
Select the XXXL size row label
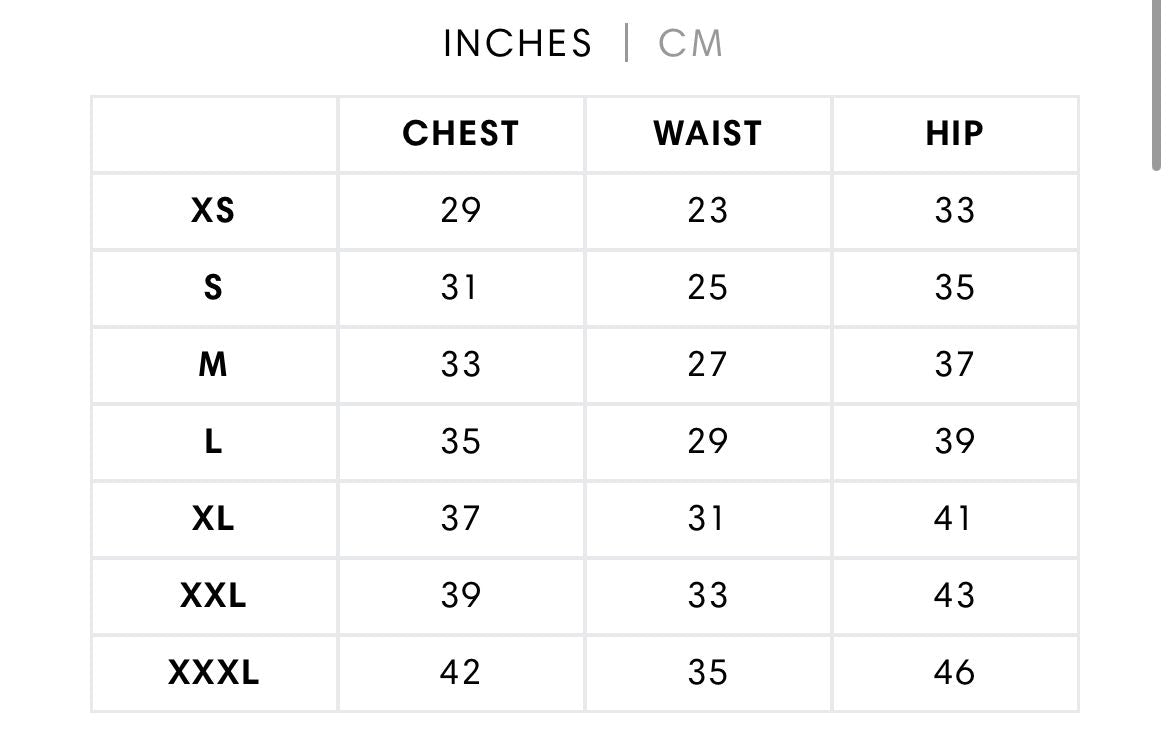click(x=213, y=672)
